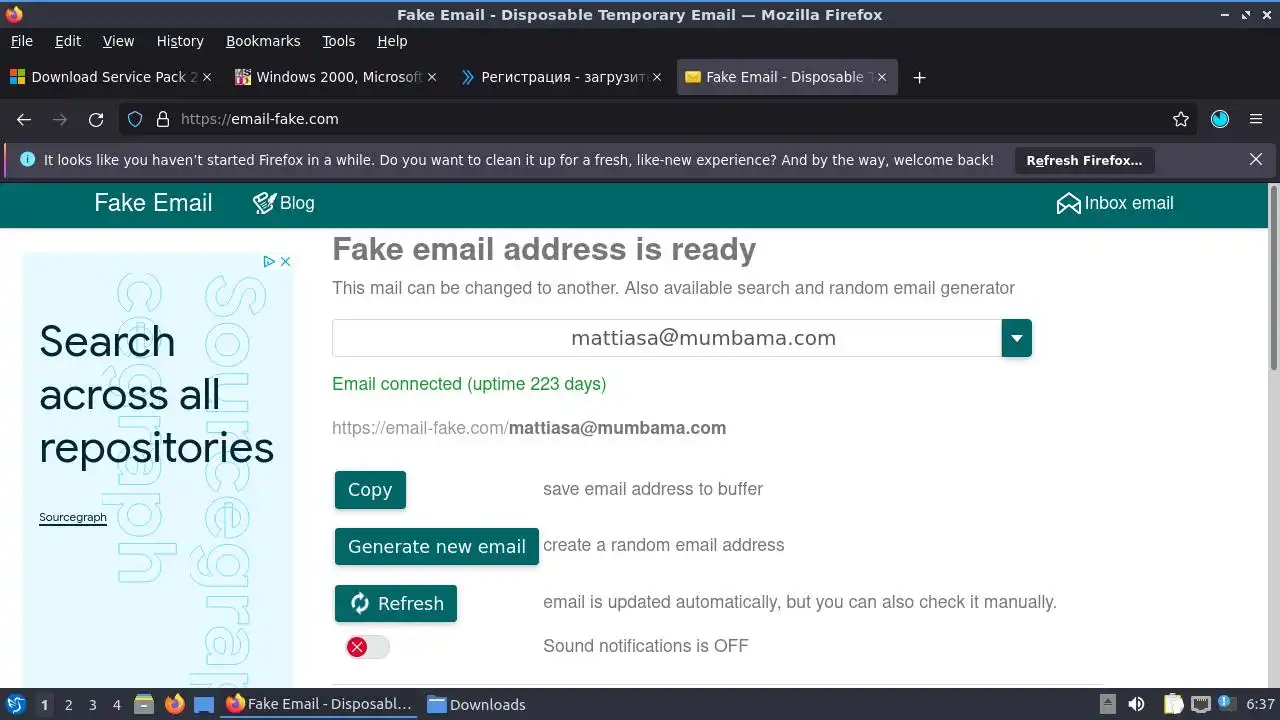
Task: Open the tracking protection shield icon
Action: click(x=135, y=119)
